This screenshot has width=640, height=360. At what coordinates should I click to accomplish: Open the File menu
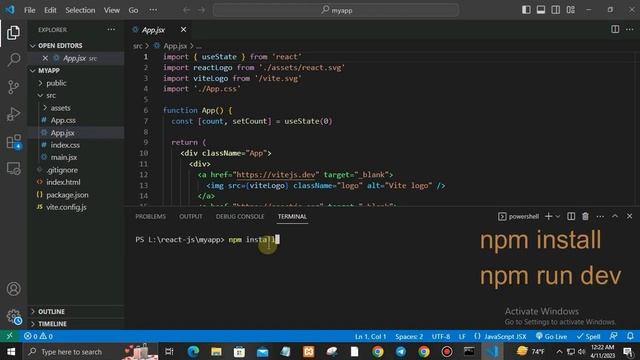(x=29, y=10)
